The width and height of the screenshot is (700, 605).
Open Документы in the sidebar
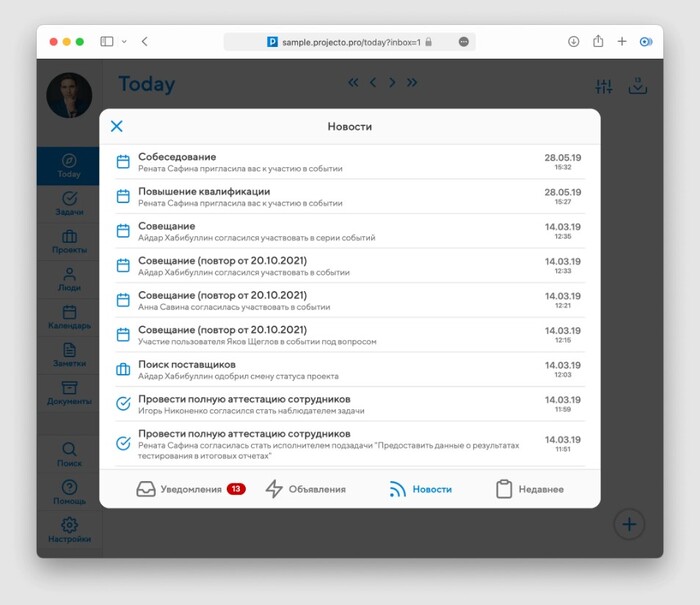pyautogui.click(x=69, y=392)
